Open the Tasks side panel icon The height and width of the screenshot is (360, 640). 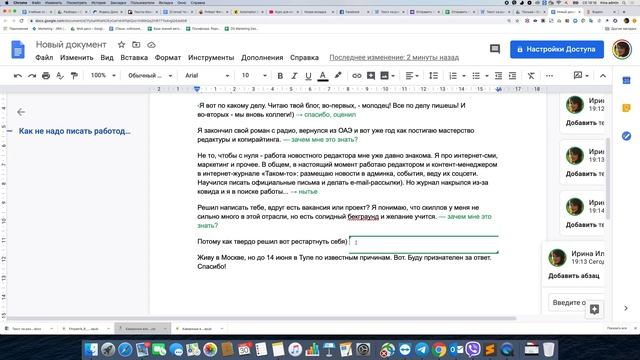point(626,136)
